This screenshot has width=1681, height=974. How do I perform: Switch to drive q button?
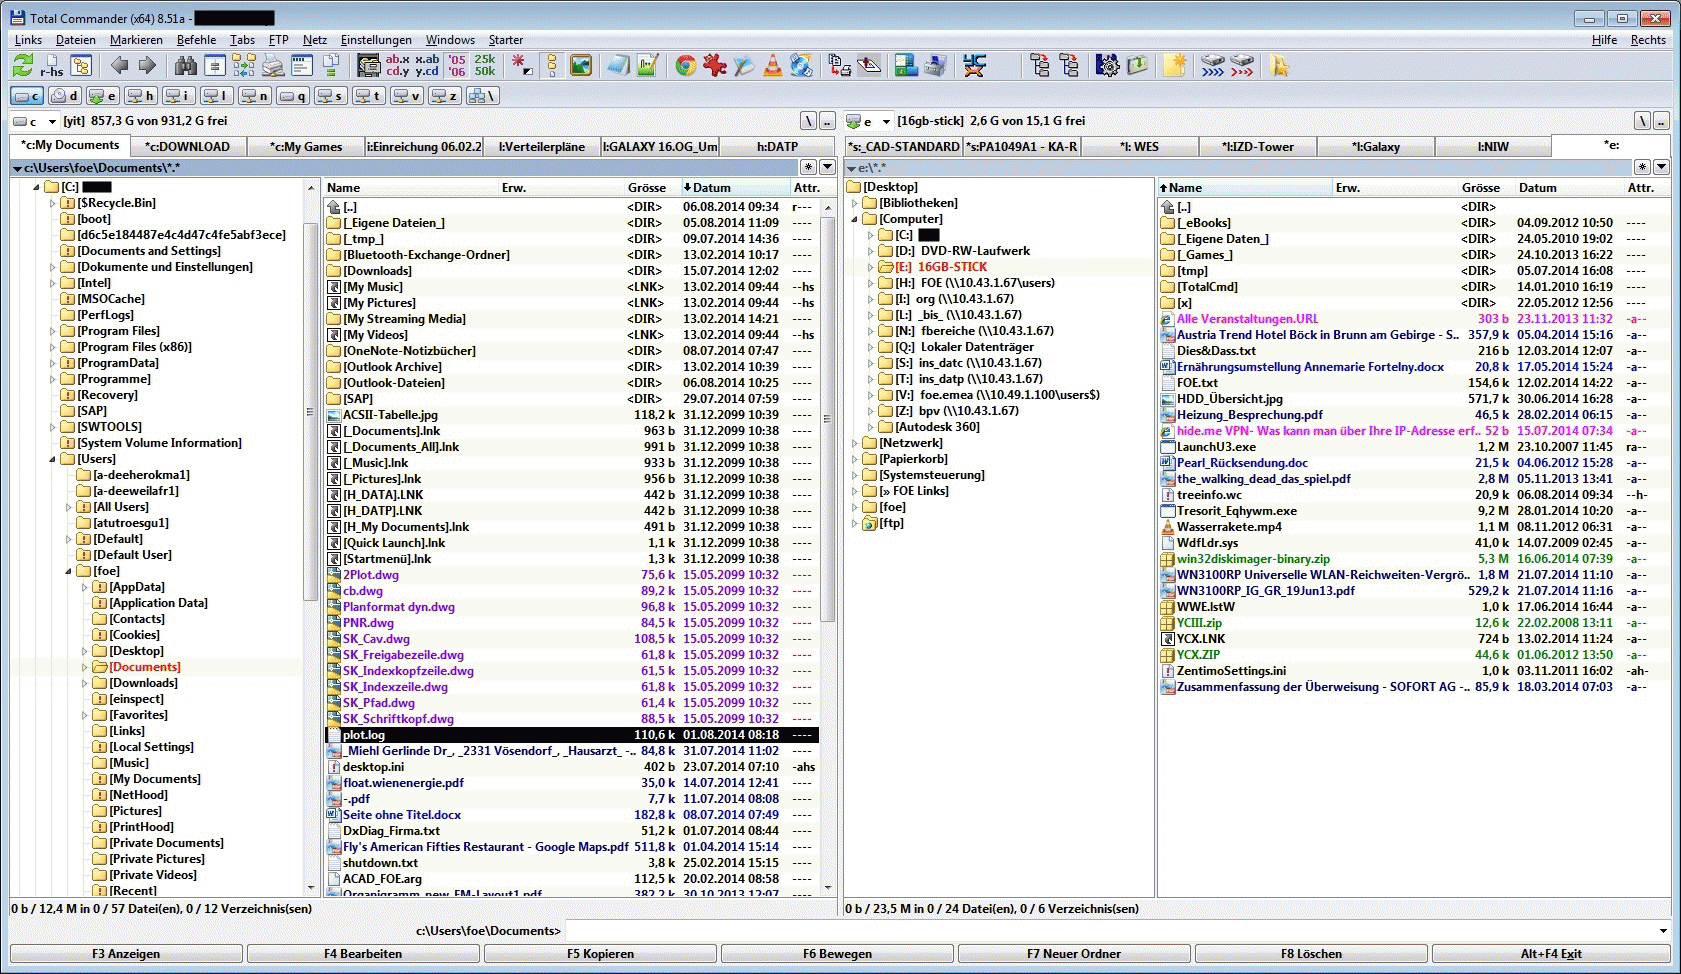click(292, 96)
